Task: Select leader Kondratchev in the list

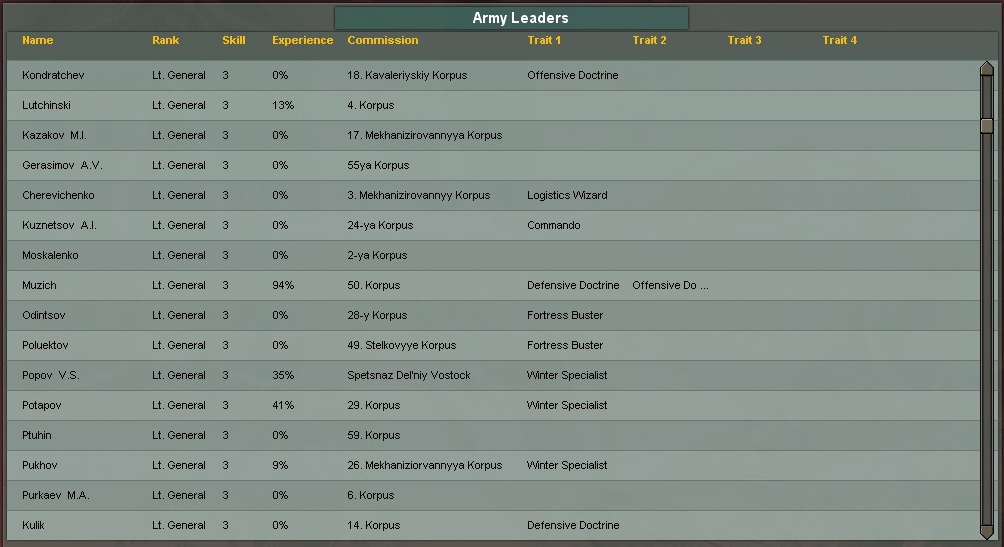Action: point(58,75)
